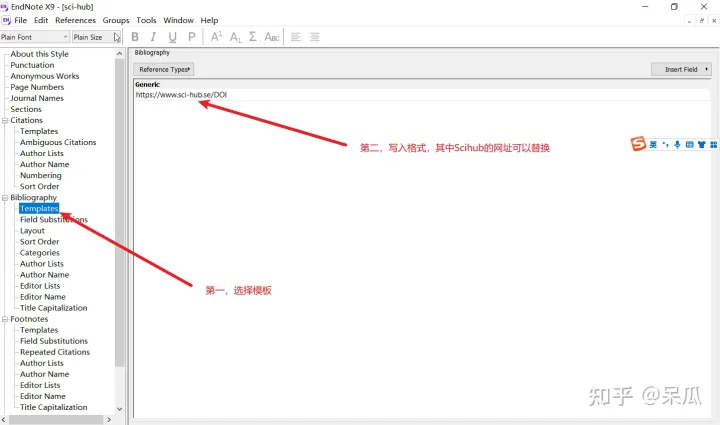
Task: Select Editor Lists under Bibliography
Action: click(40, 285)
